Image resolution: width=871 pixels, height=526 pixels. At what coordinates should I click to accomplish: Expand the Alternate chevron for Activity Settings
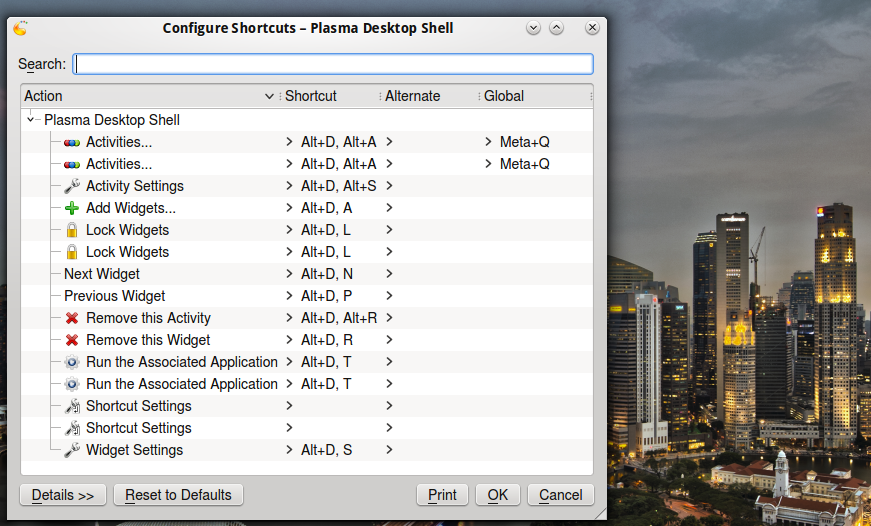point(389,186)
